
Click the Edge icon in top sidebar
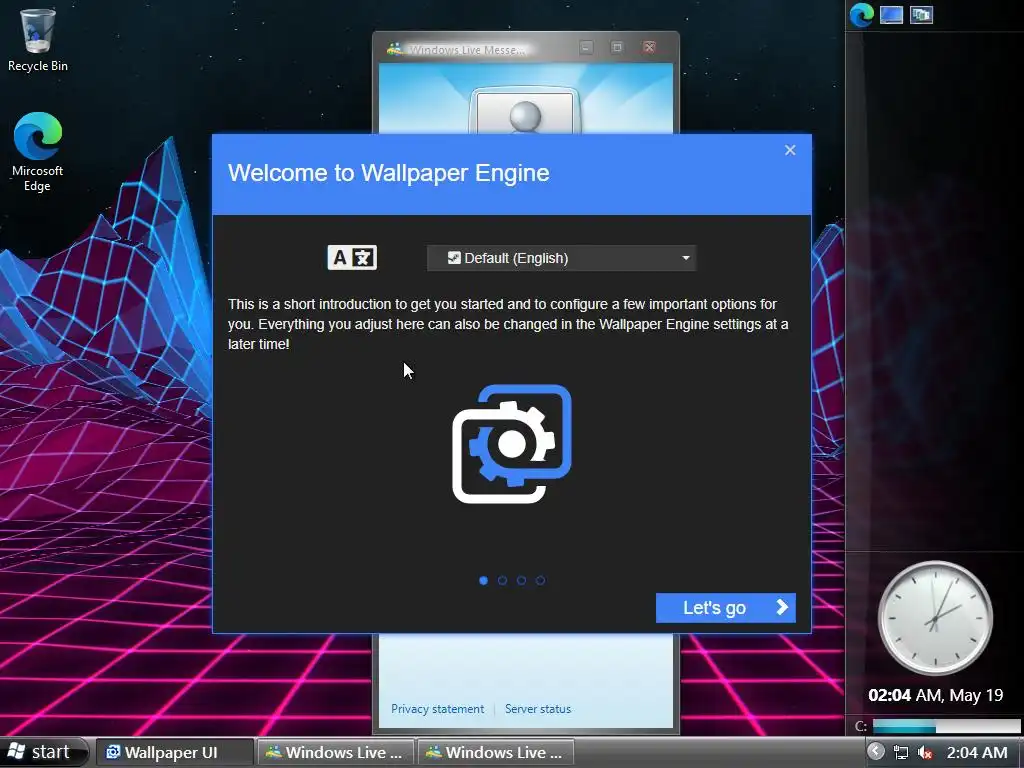point(861,15)
